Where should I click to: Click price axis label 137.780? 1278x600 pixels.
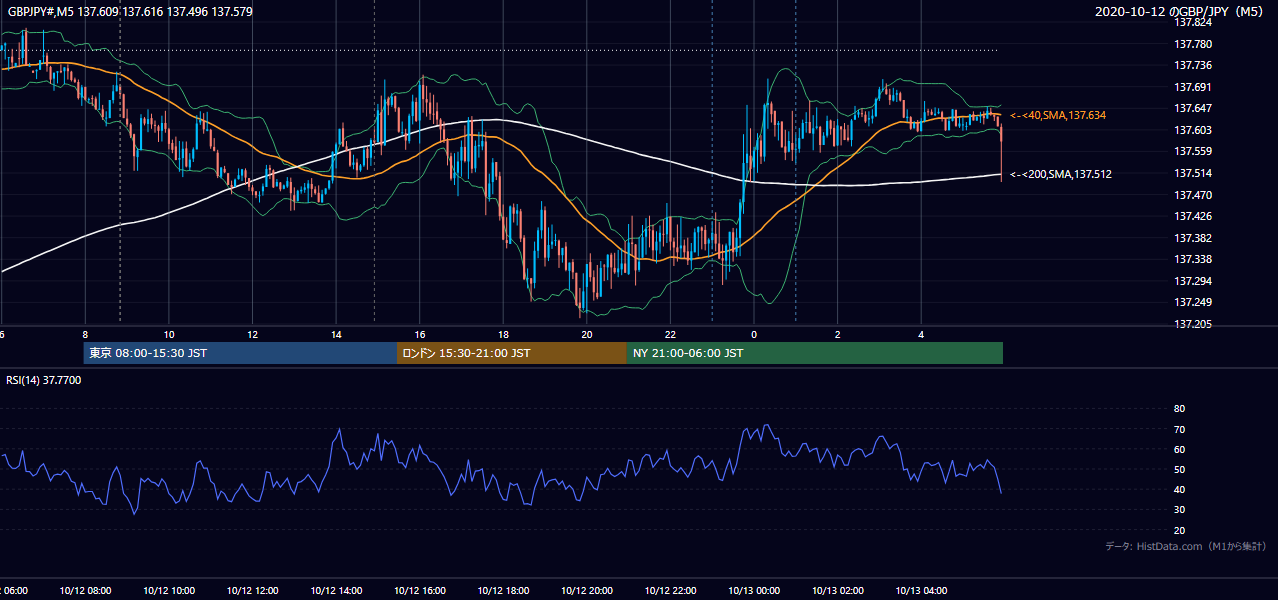click(1192, 44)
